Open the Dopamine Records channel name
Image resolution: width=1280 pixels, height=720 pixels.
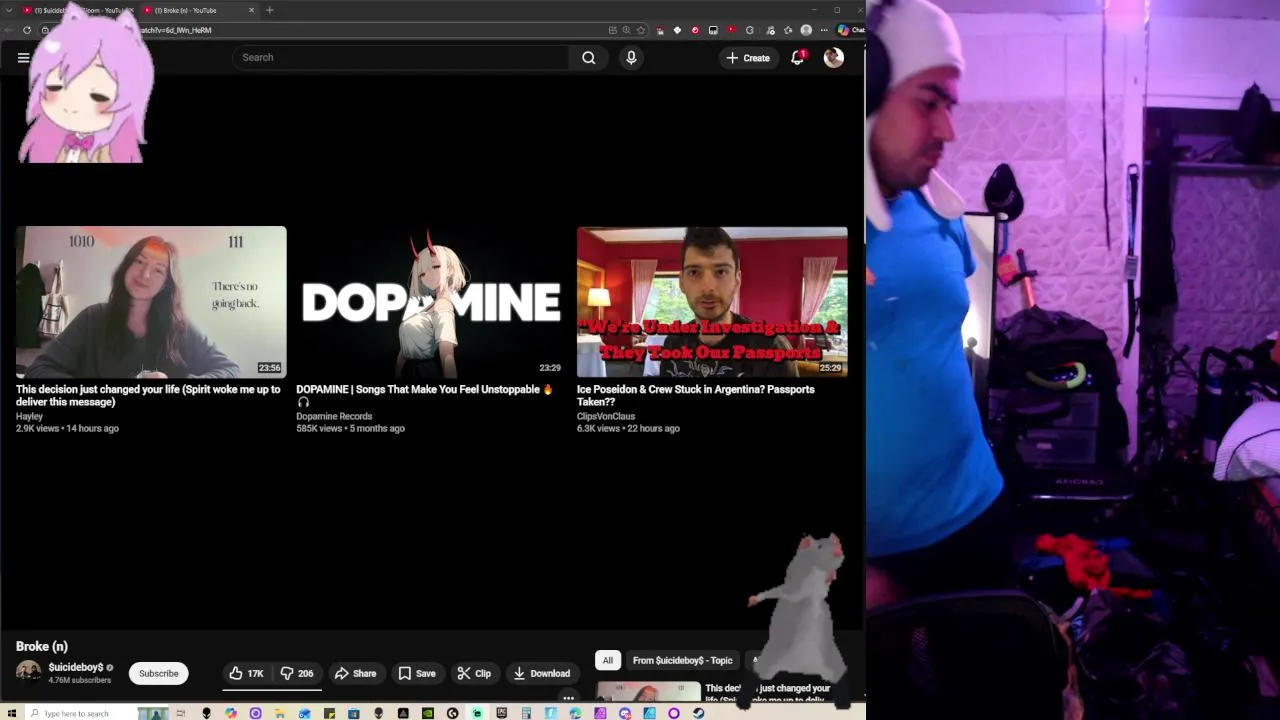(x=334, y=416)
